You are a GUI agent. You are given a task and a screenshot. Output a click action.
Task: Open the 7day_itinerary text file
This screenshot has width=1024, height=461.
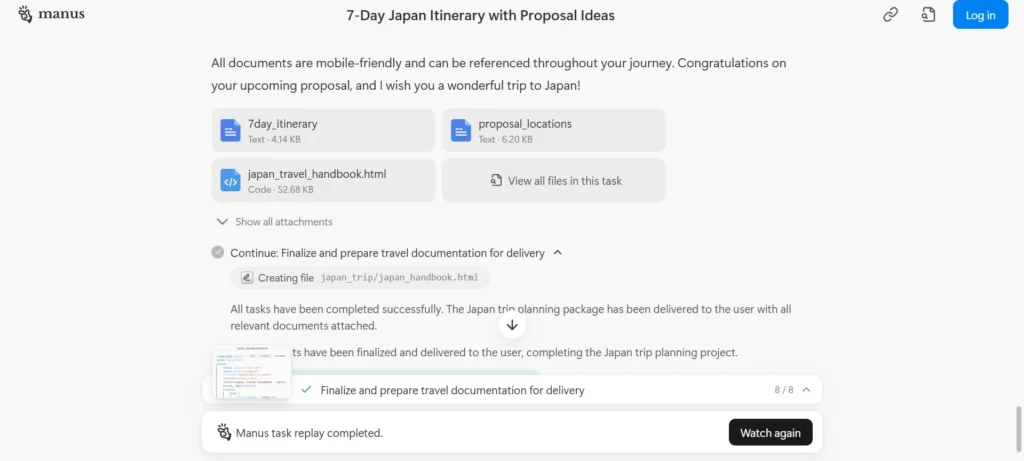click(x=323, y=130)
